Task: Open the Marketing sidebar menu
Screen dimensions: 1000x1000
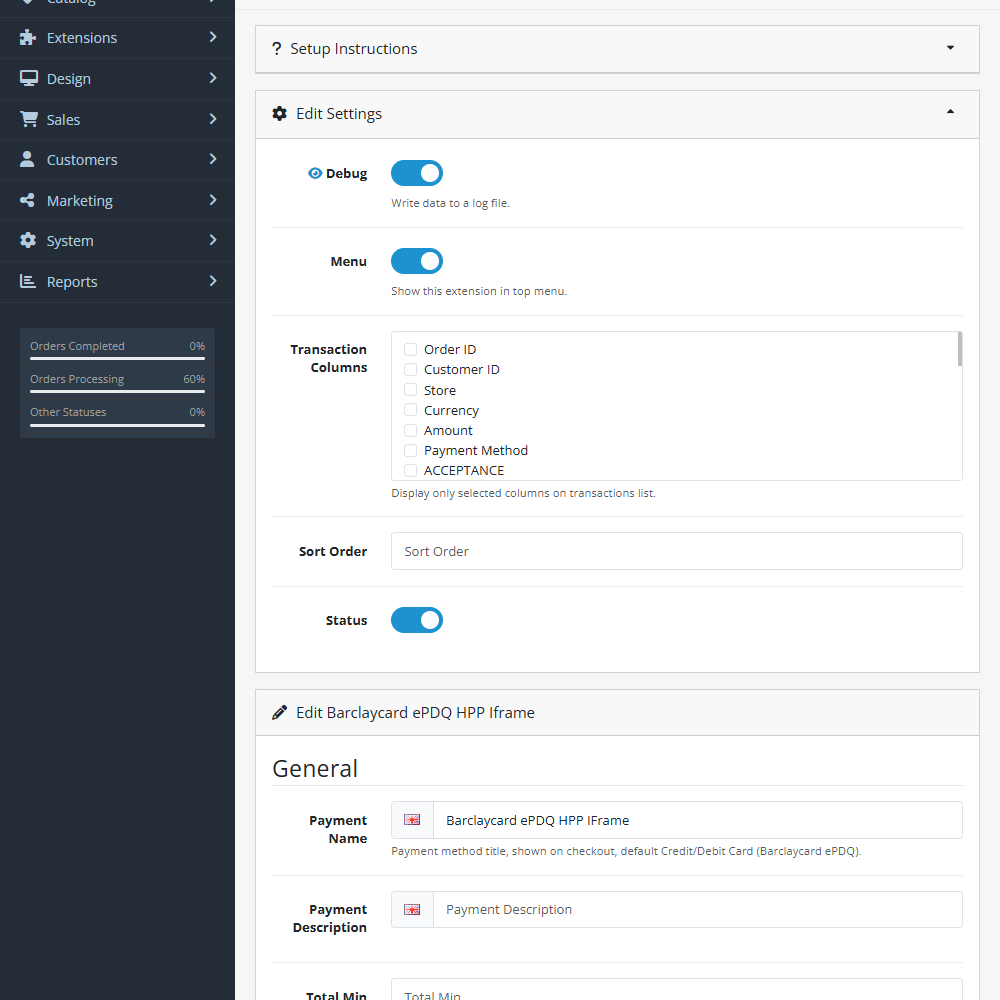Action: (x=117, y=200)
